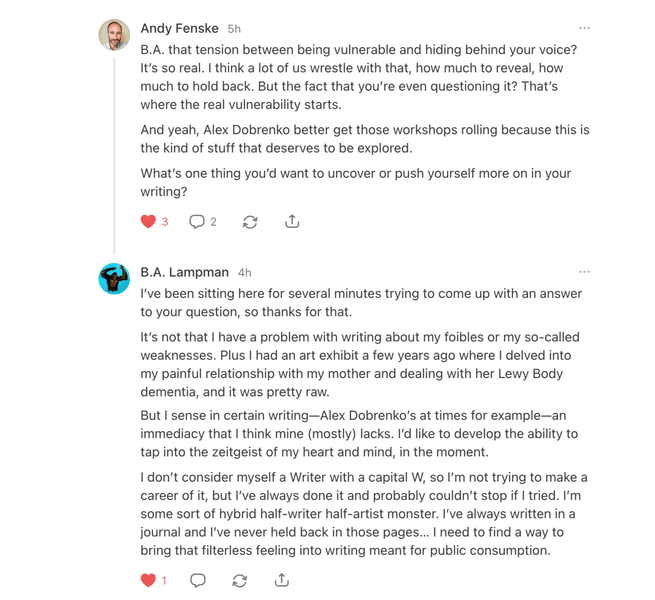
Task: Visit Andy Fenske's profile via name
Action: pyautogui.click(x=180, y=28)
